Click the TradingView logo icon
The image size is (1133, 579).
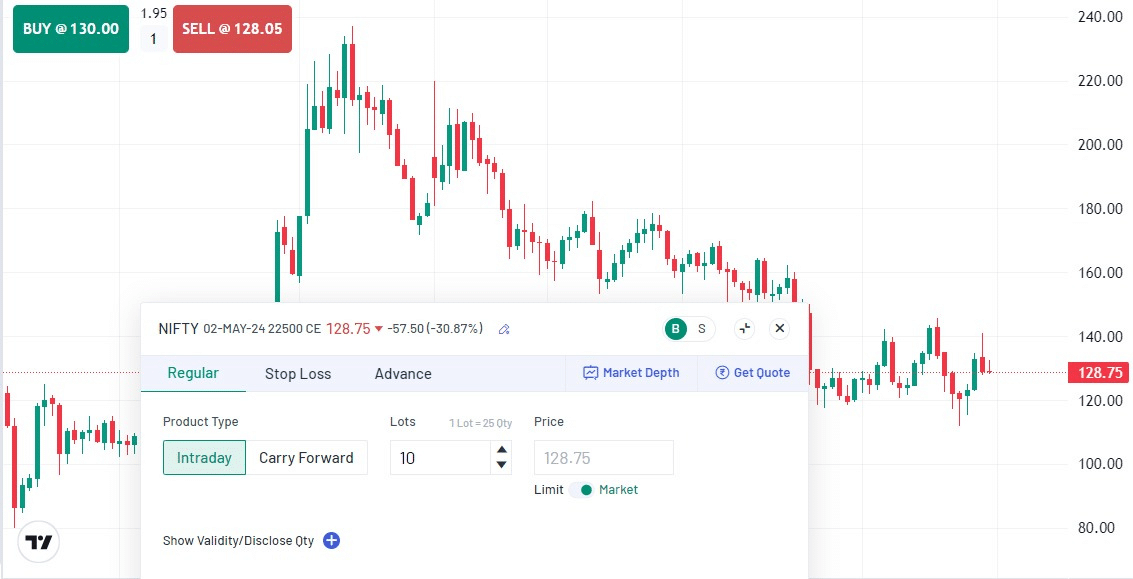[x=40, y=542]
